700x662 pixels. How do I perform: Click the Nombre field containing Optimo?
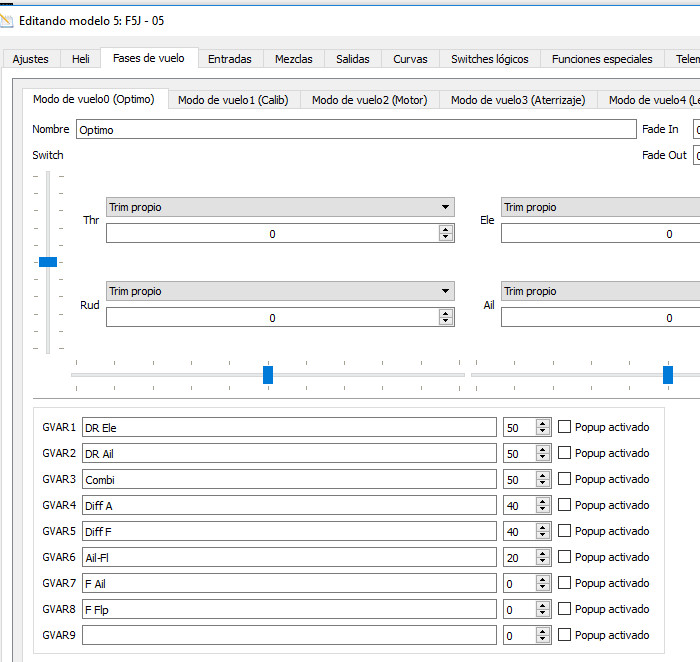(355, 129)
